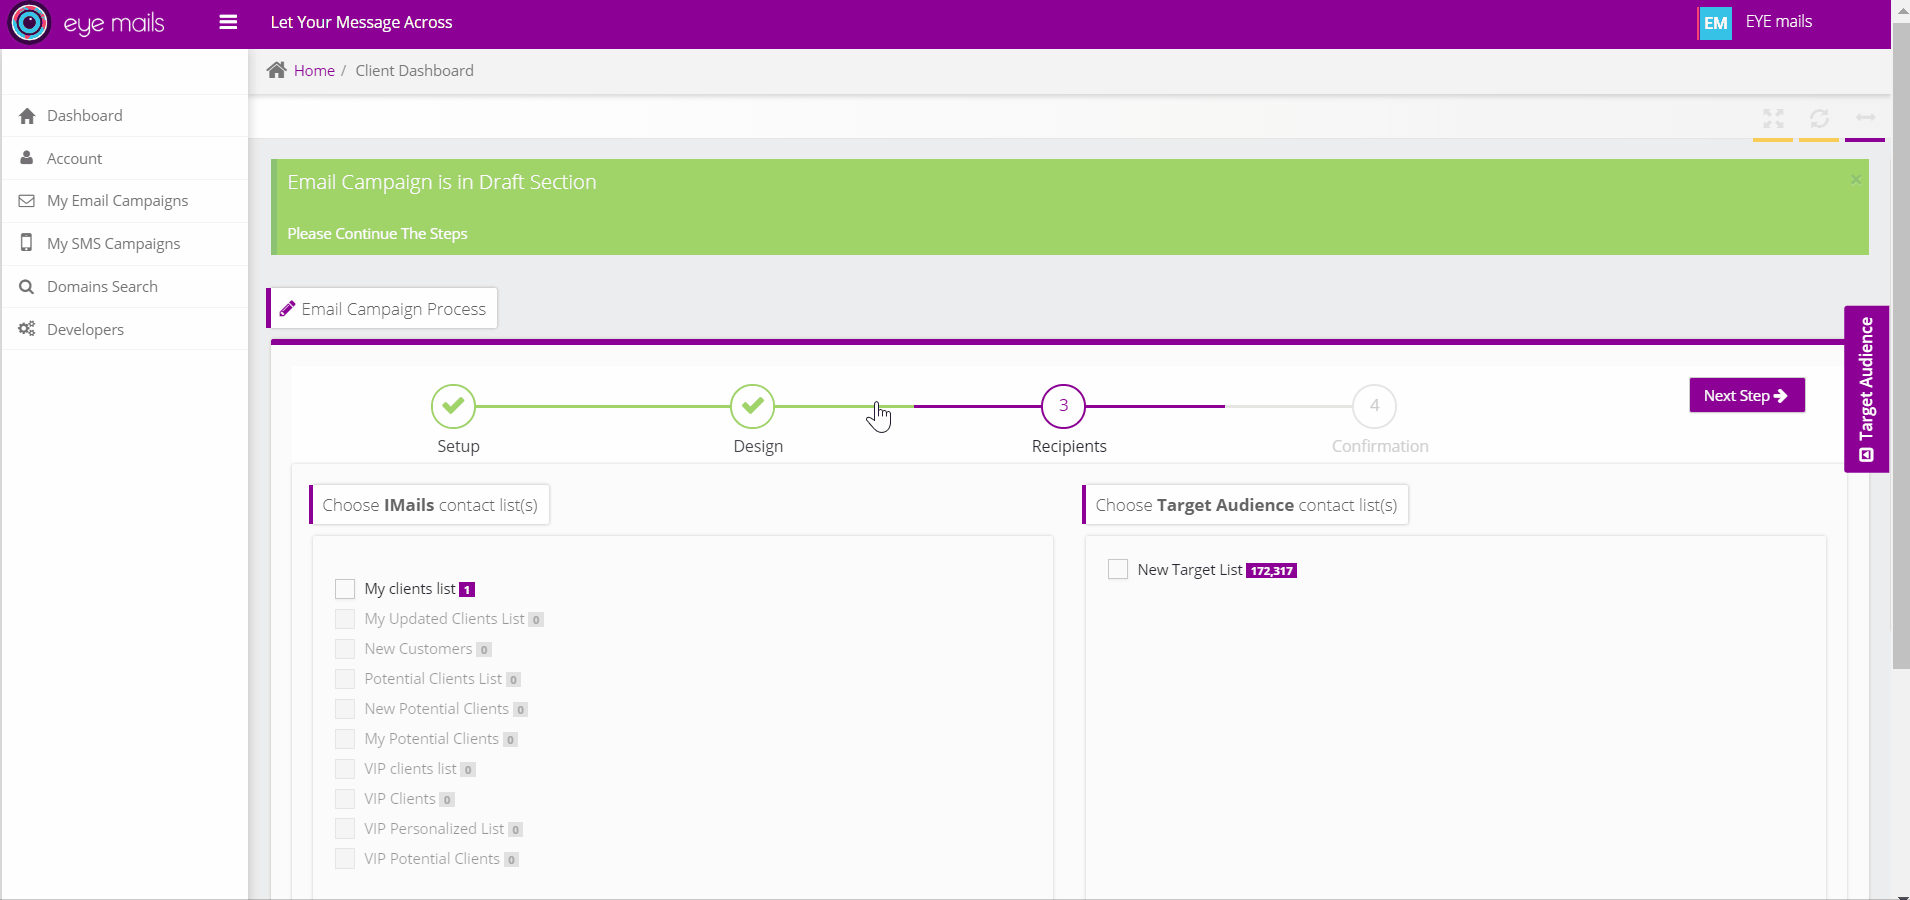Image resolution: width=1910 pixels, height=900 pixels.
Task: Jump to the Design step circle
Action: 752,406
